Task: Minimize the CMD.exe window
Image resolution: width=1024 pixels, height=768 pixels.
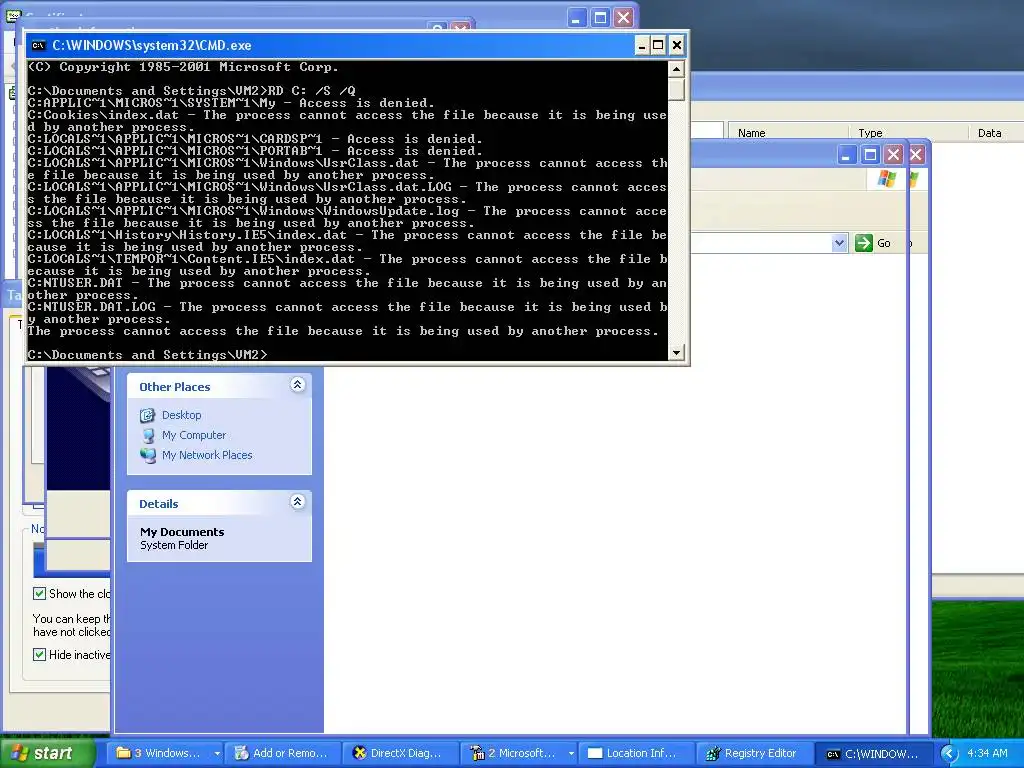Action: 641,45
